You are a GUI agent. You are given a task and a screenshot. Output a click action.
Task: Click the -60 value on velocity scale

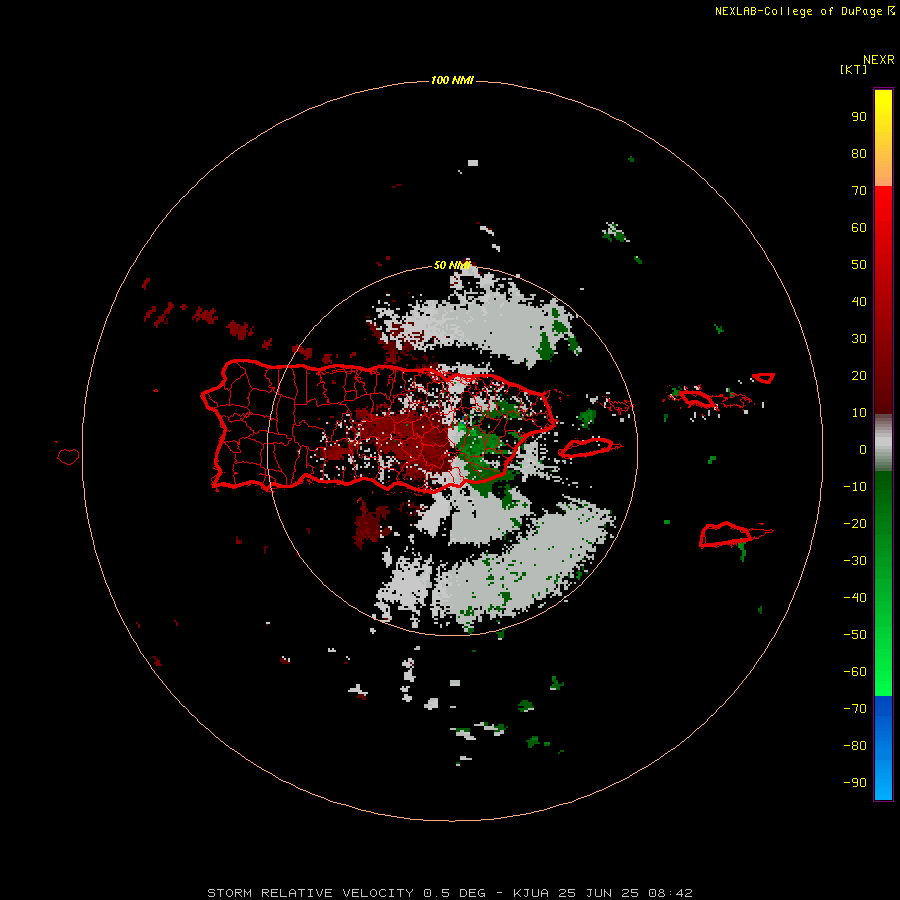[x=855, y=672]
